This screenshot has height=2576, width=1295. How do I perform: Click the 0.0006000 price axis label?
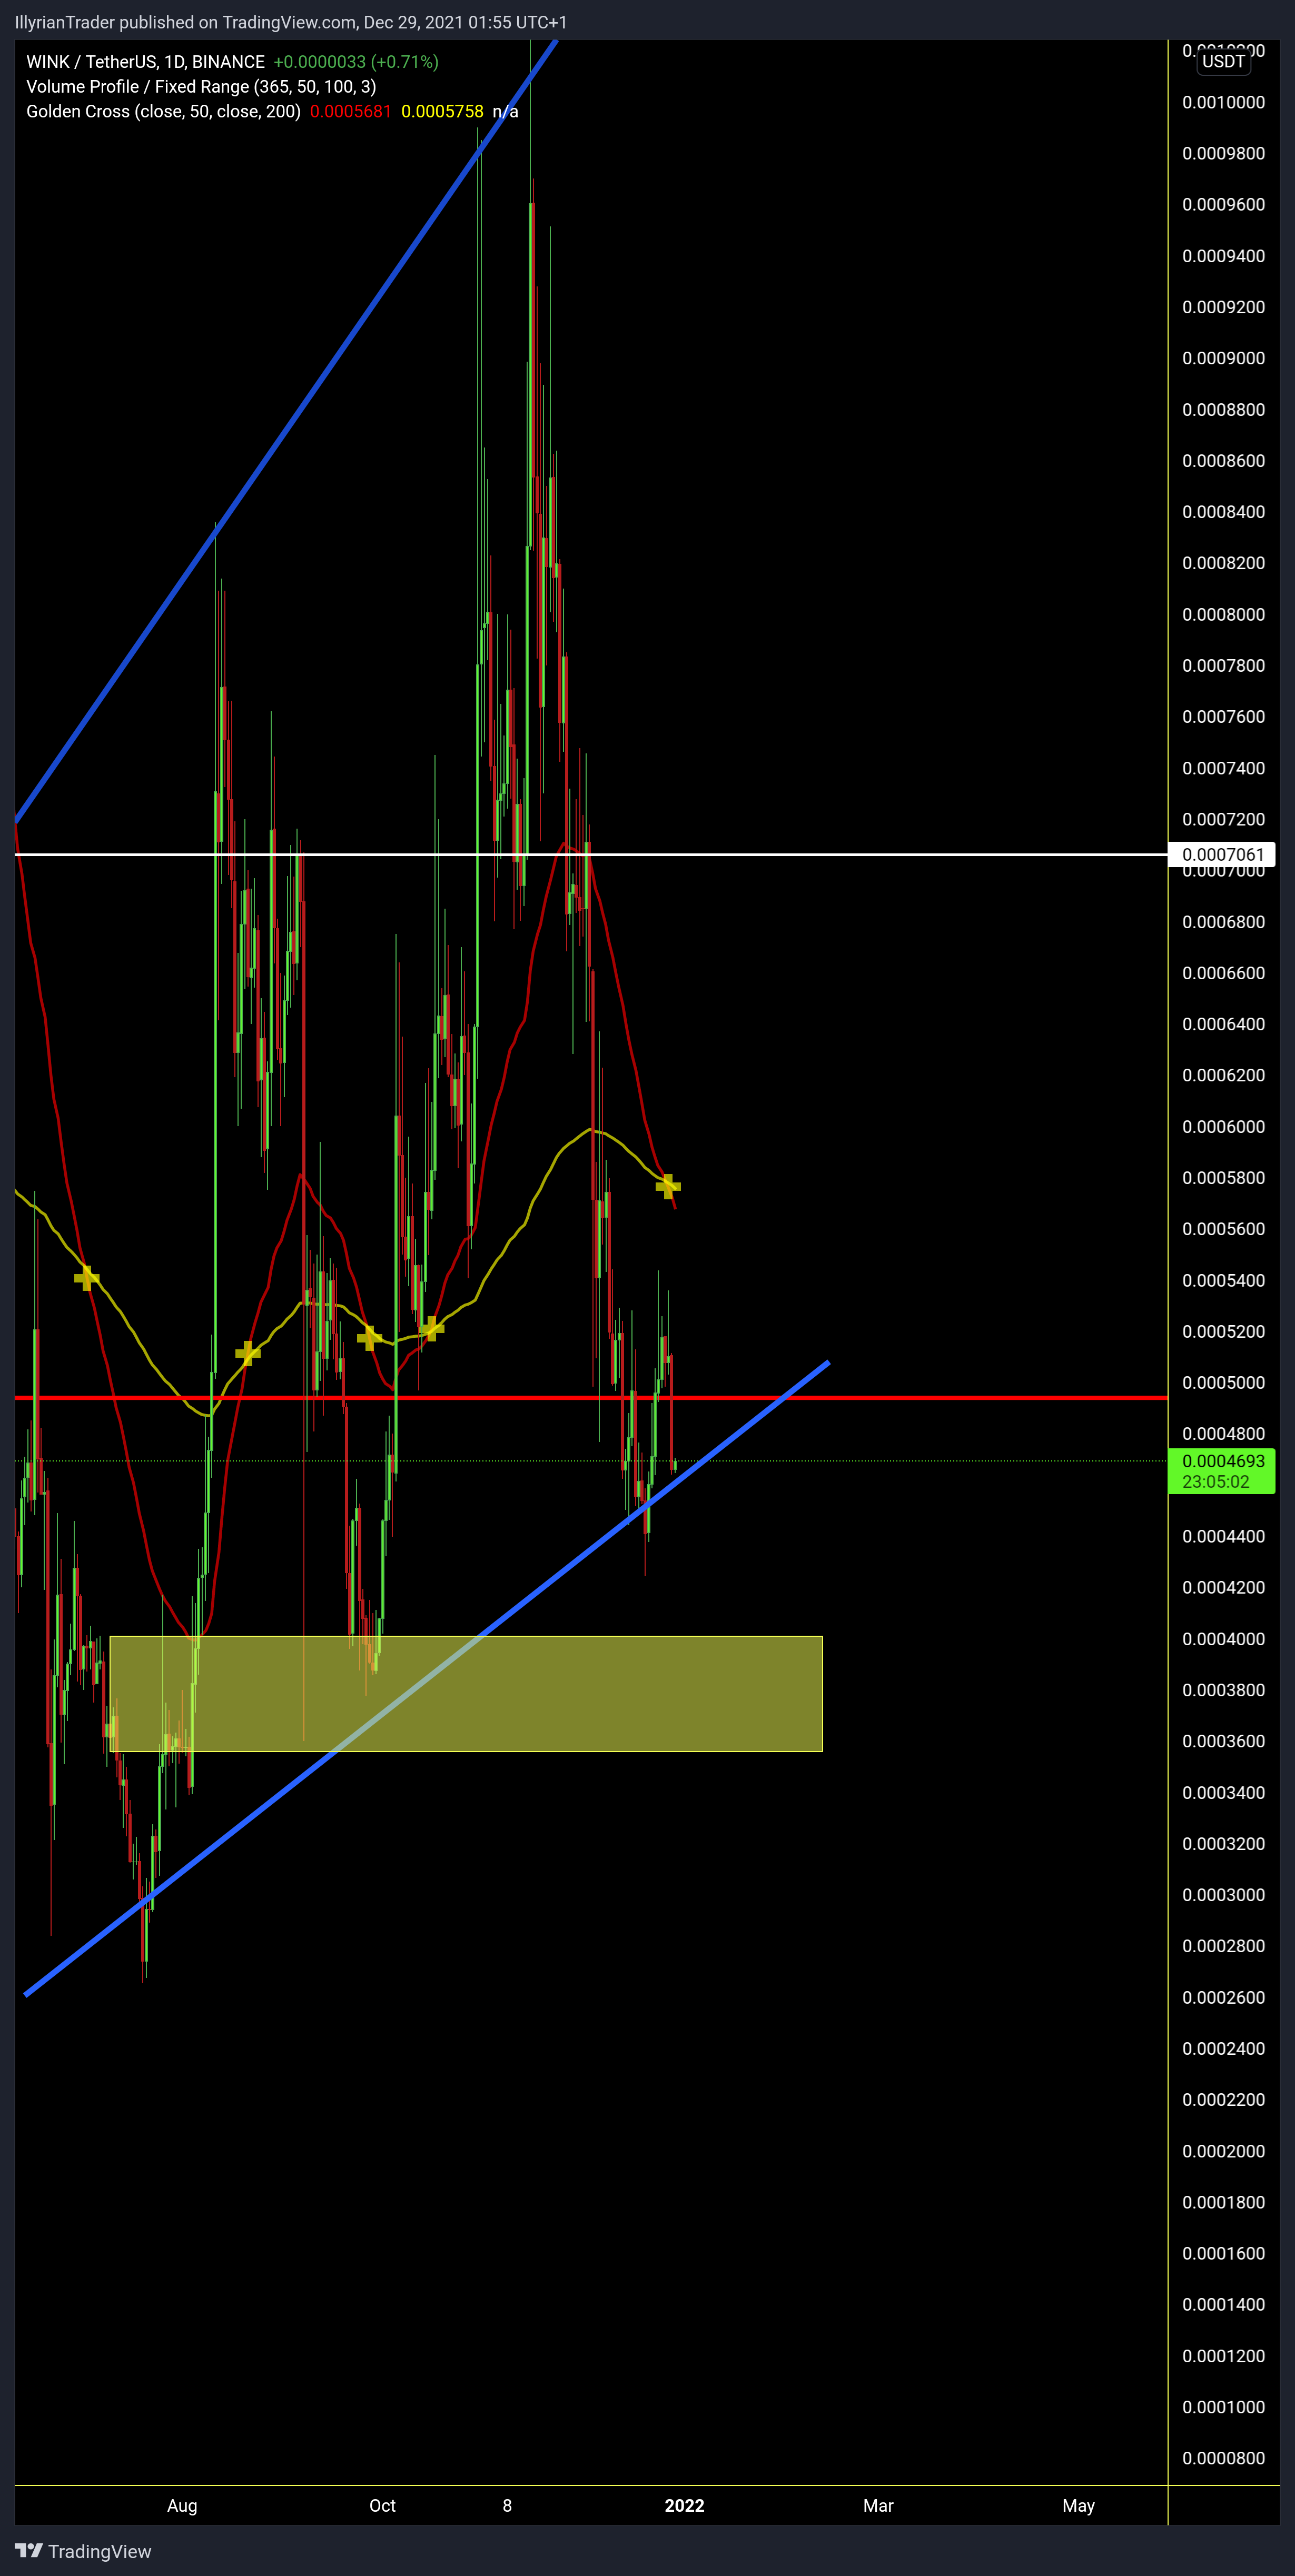(x=1223, y=1126)
